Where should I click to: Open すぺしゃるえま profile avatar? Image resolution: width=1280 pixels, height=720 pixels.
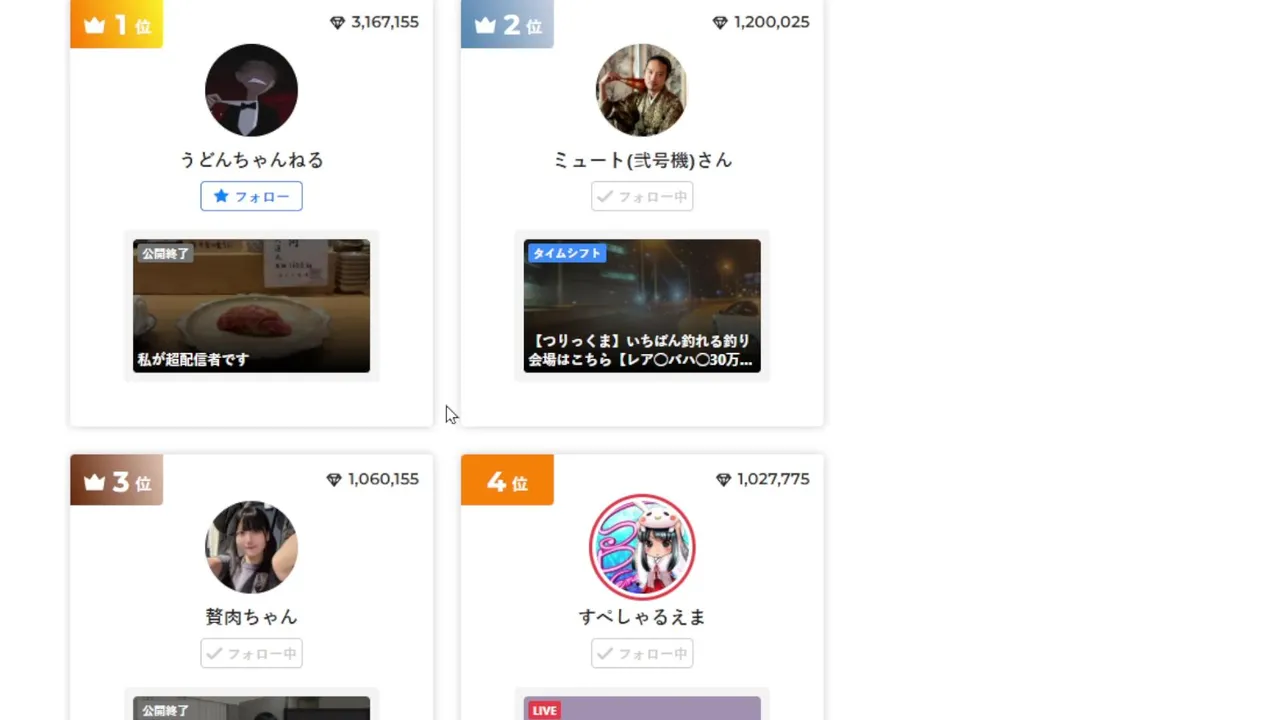(x=642, y=547)
